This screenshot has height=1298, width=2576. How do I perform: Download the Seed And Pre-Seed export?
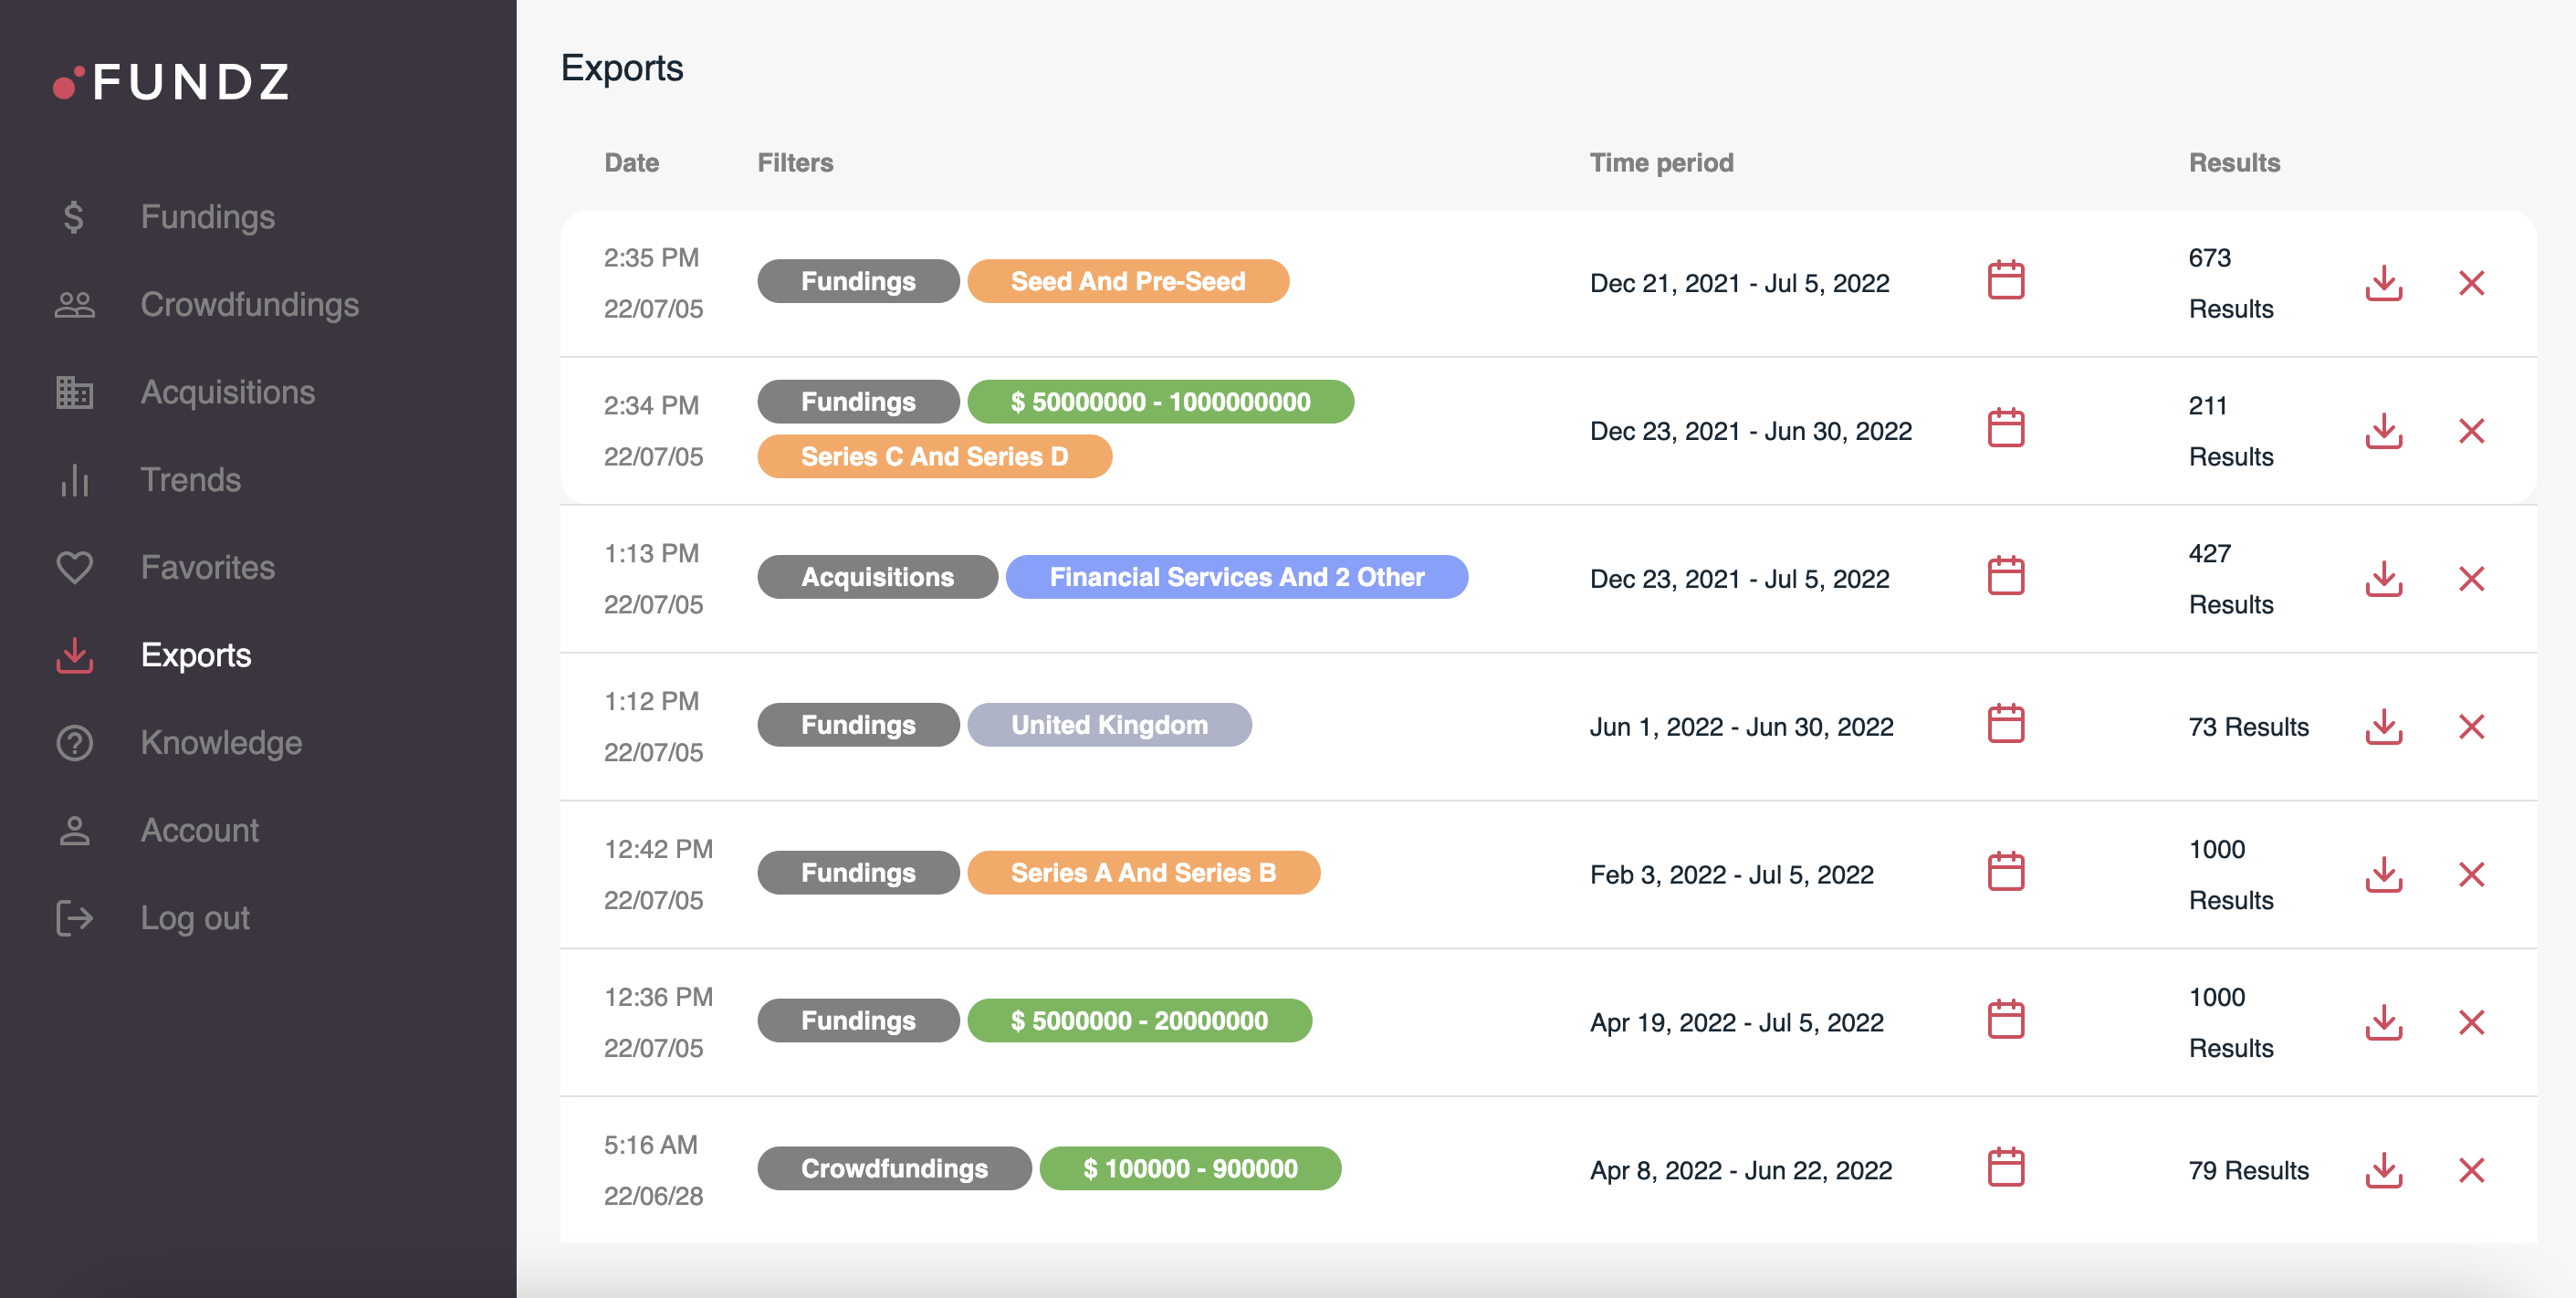tap(2383, 283)
